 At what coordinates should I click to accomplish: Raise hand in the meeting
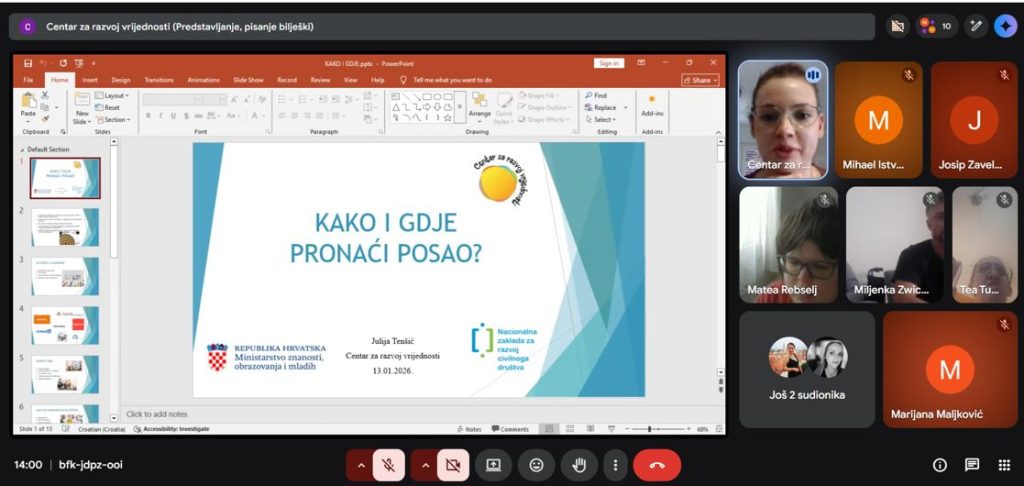[579, 465]
